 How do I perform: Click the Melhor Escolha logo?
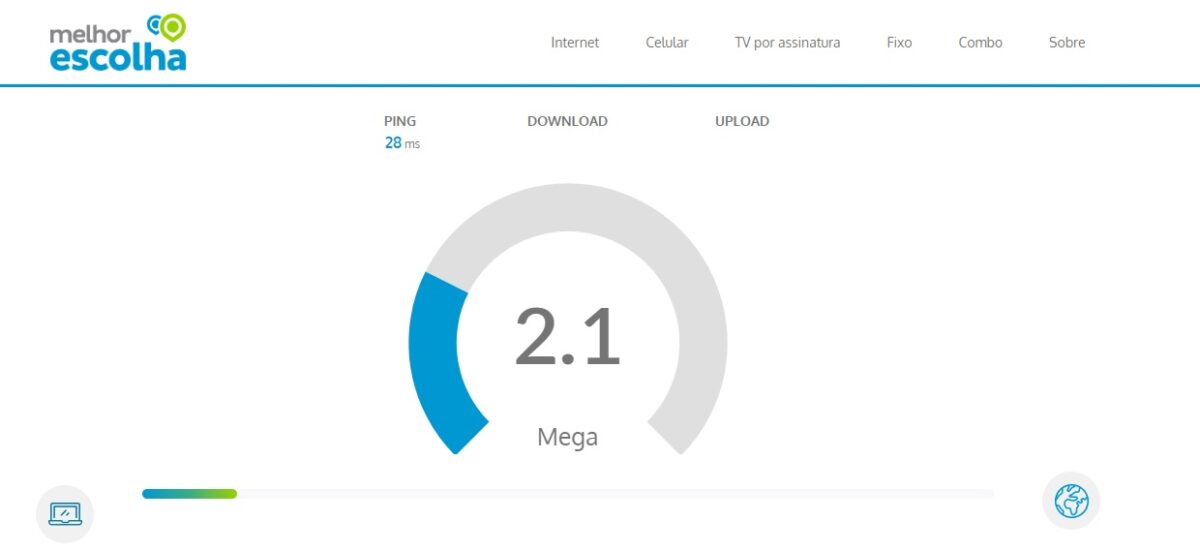118,43
